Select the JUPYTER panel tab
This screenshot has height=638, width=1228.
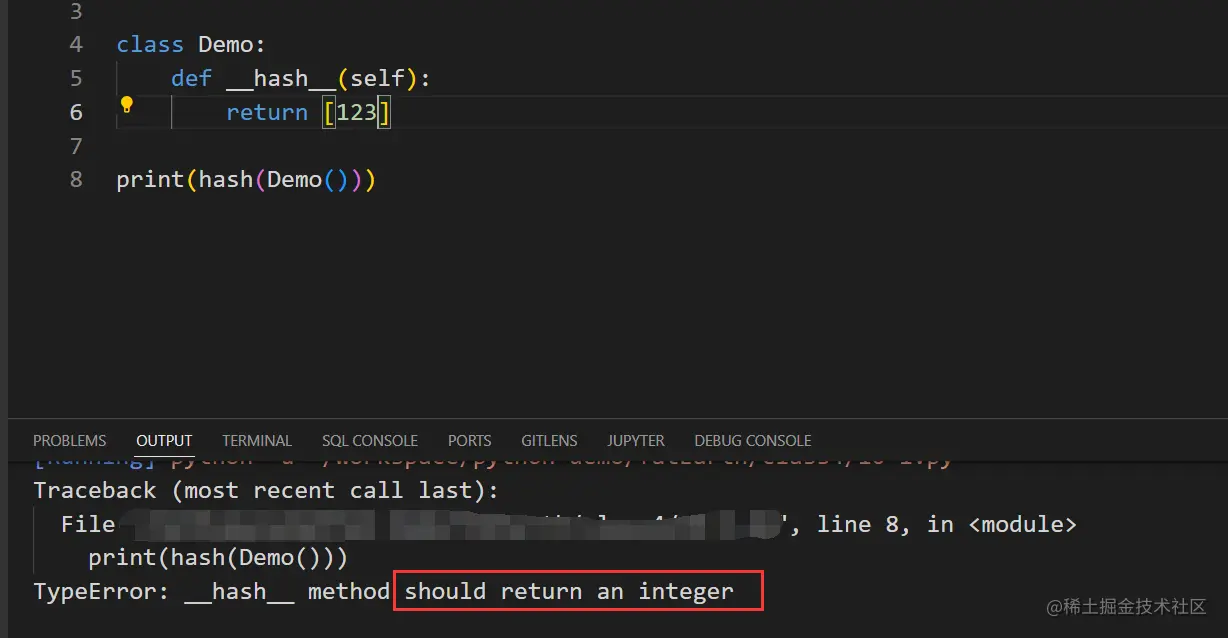(636, 440)
